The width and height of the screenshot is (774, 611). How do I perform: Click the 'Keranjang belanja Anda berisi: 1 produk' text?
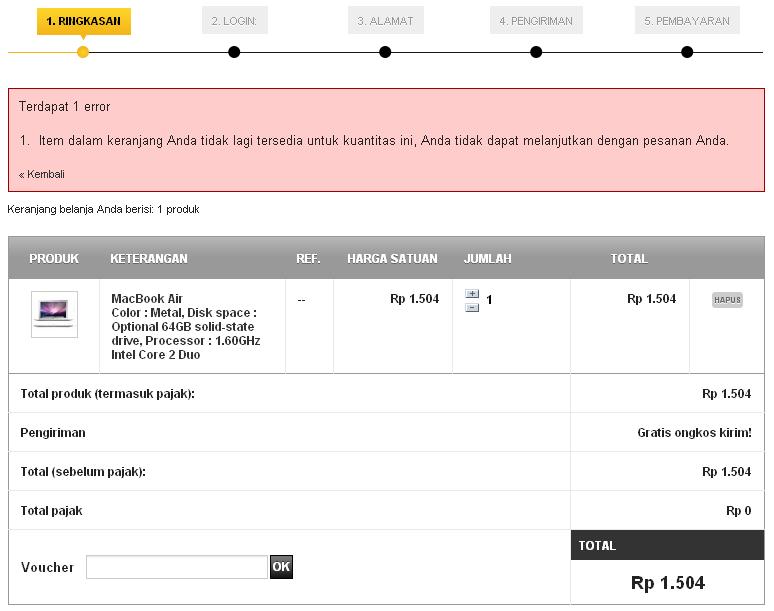tap(103, 209)
